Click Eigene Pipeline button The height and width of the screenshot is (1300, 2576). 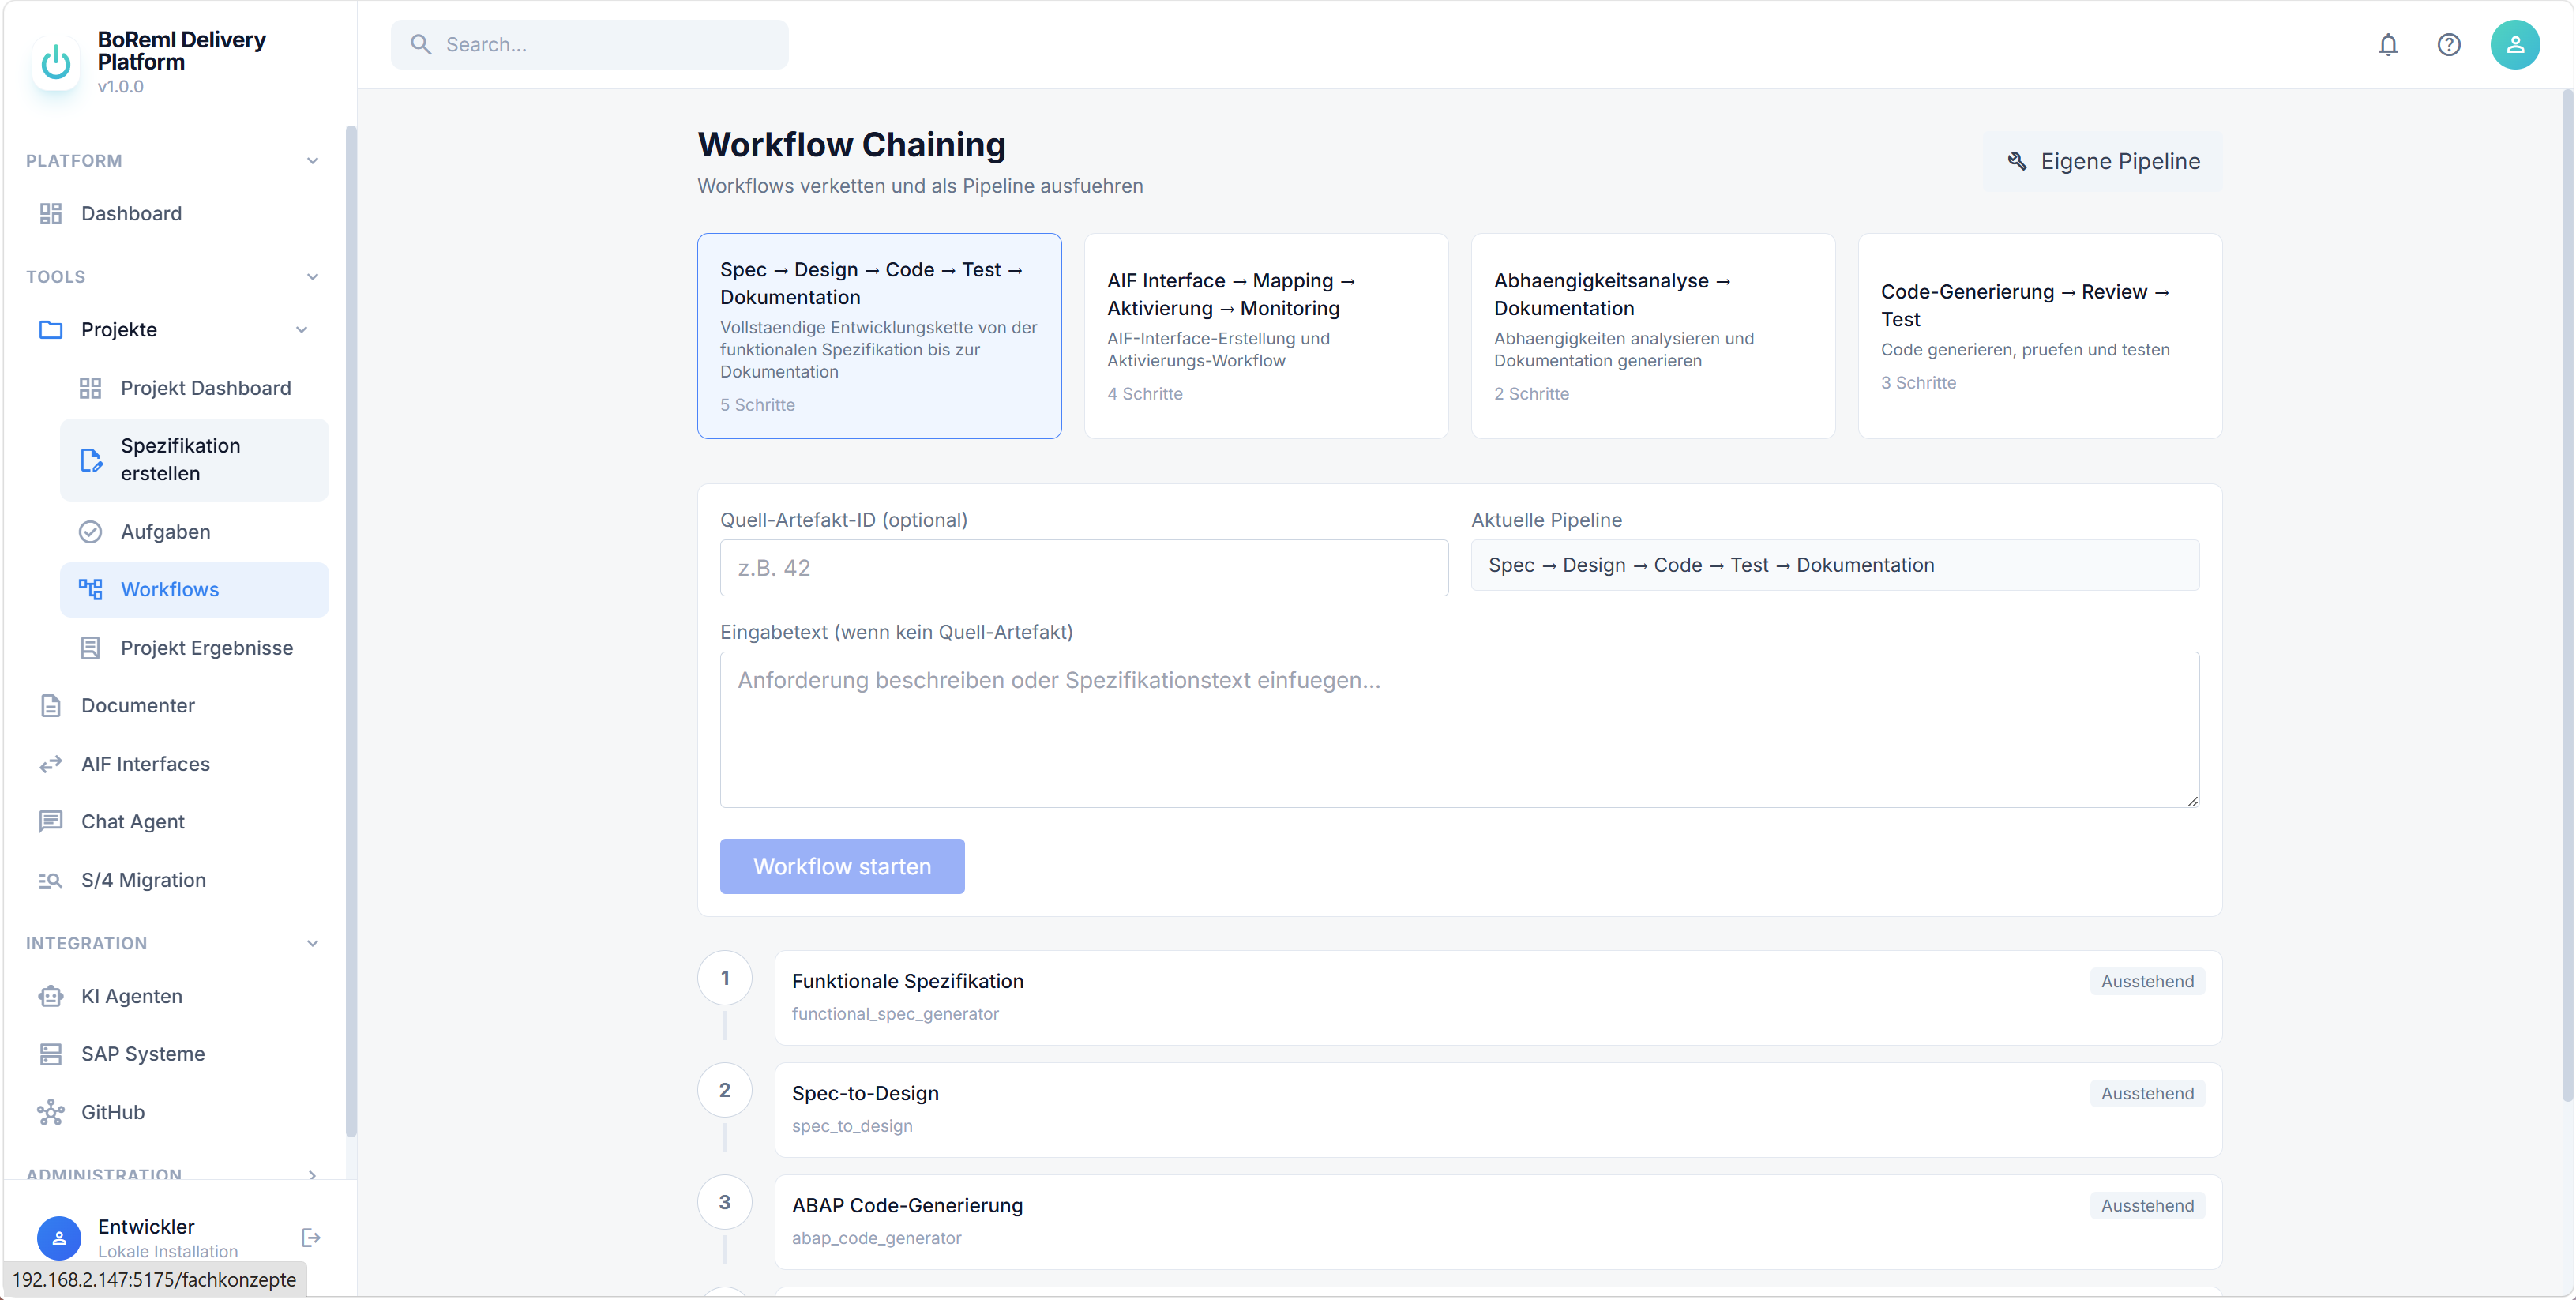(x=2102, y=161)
